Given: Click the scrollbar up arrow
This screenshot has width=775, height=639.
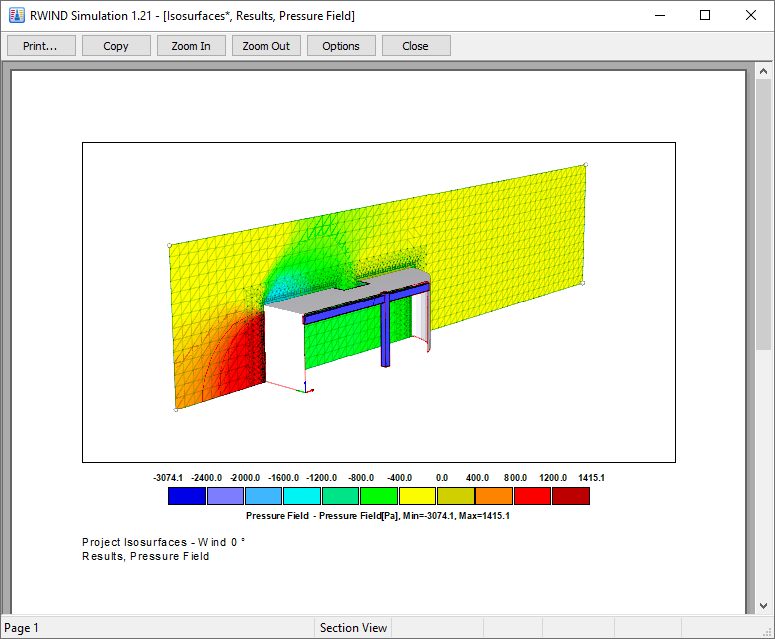Looking at the screenshot, I should point(763,72).
